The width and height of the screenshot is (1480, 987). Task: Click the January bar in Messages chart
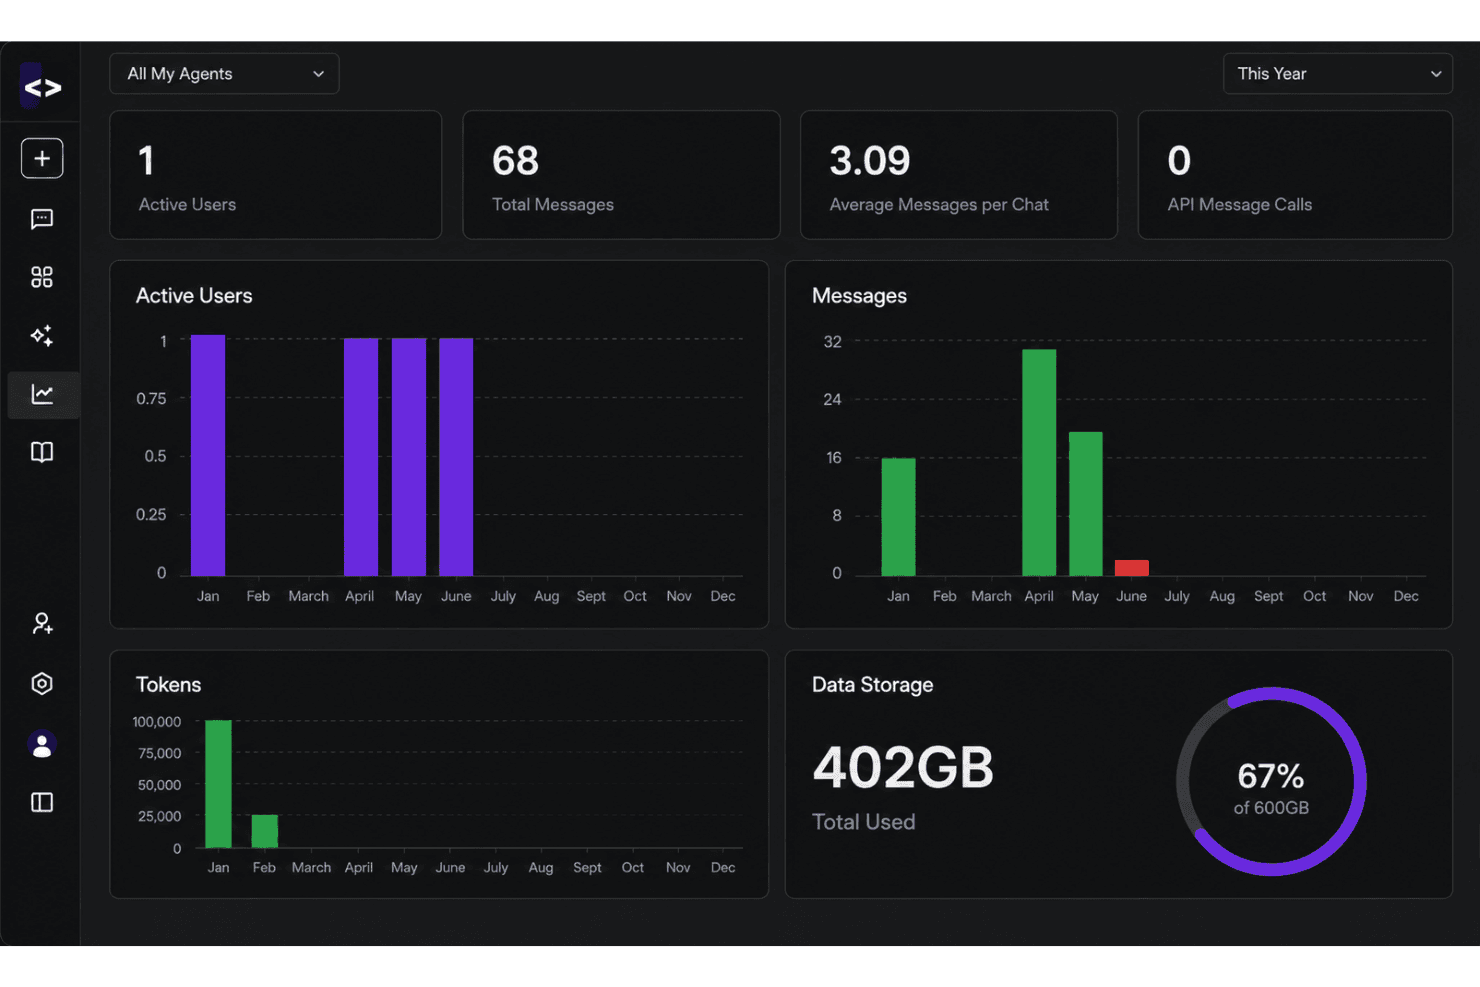[x=899, y=517]
